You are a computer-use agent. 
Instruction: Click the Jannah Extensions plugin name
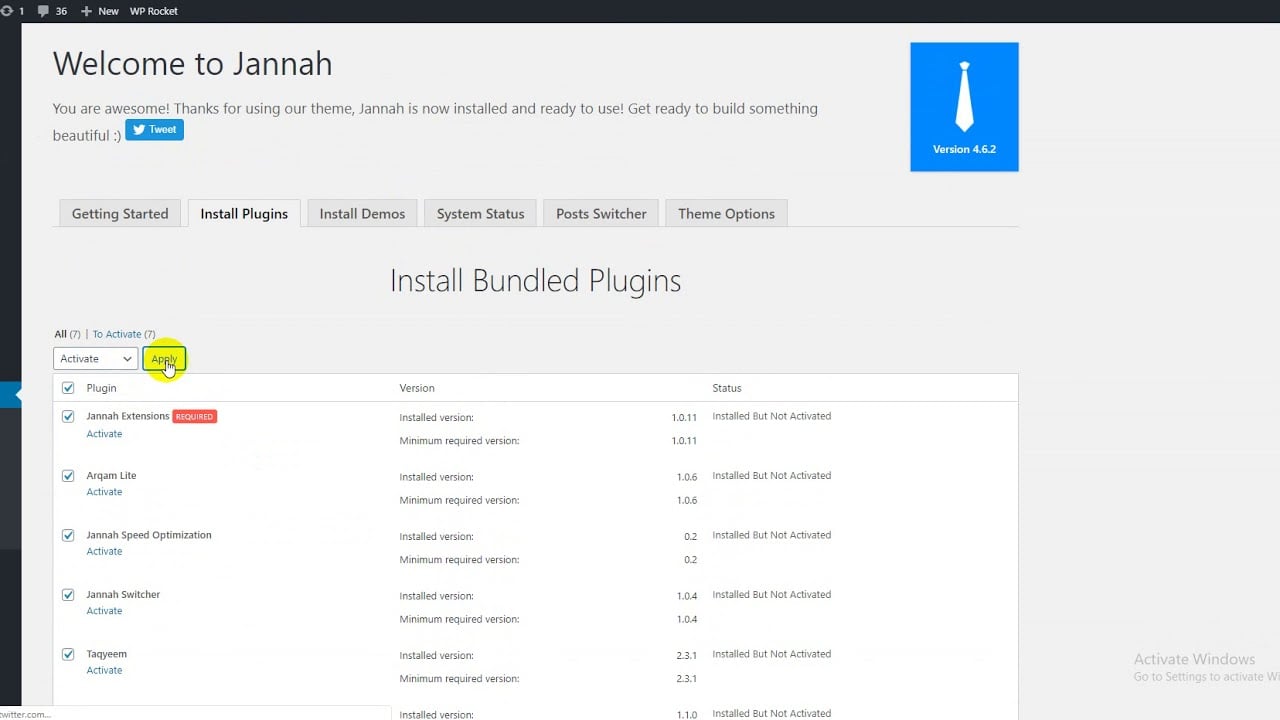tap(128, 416)
